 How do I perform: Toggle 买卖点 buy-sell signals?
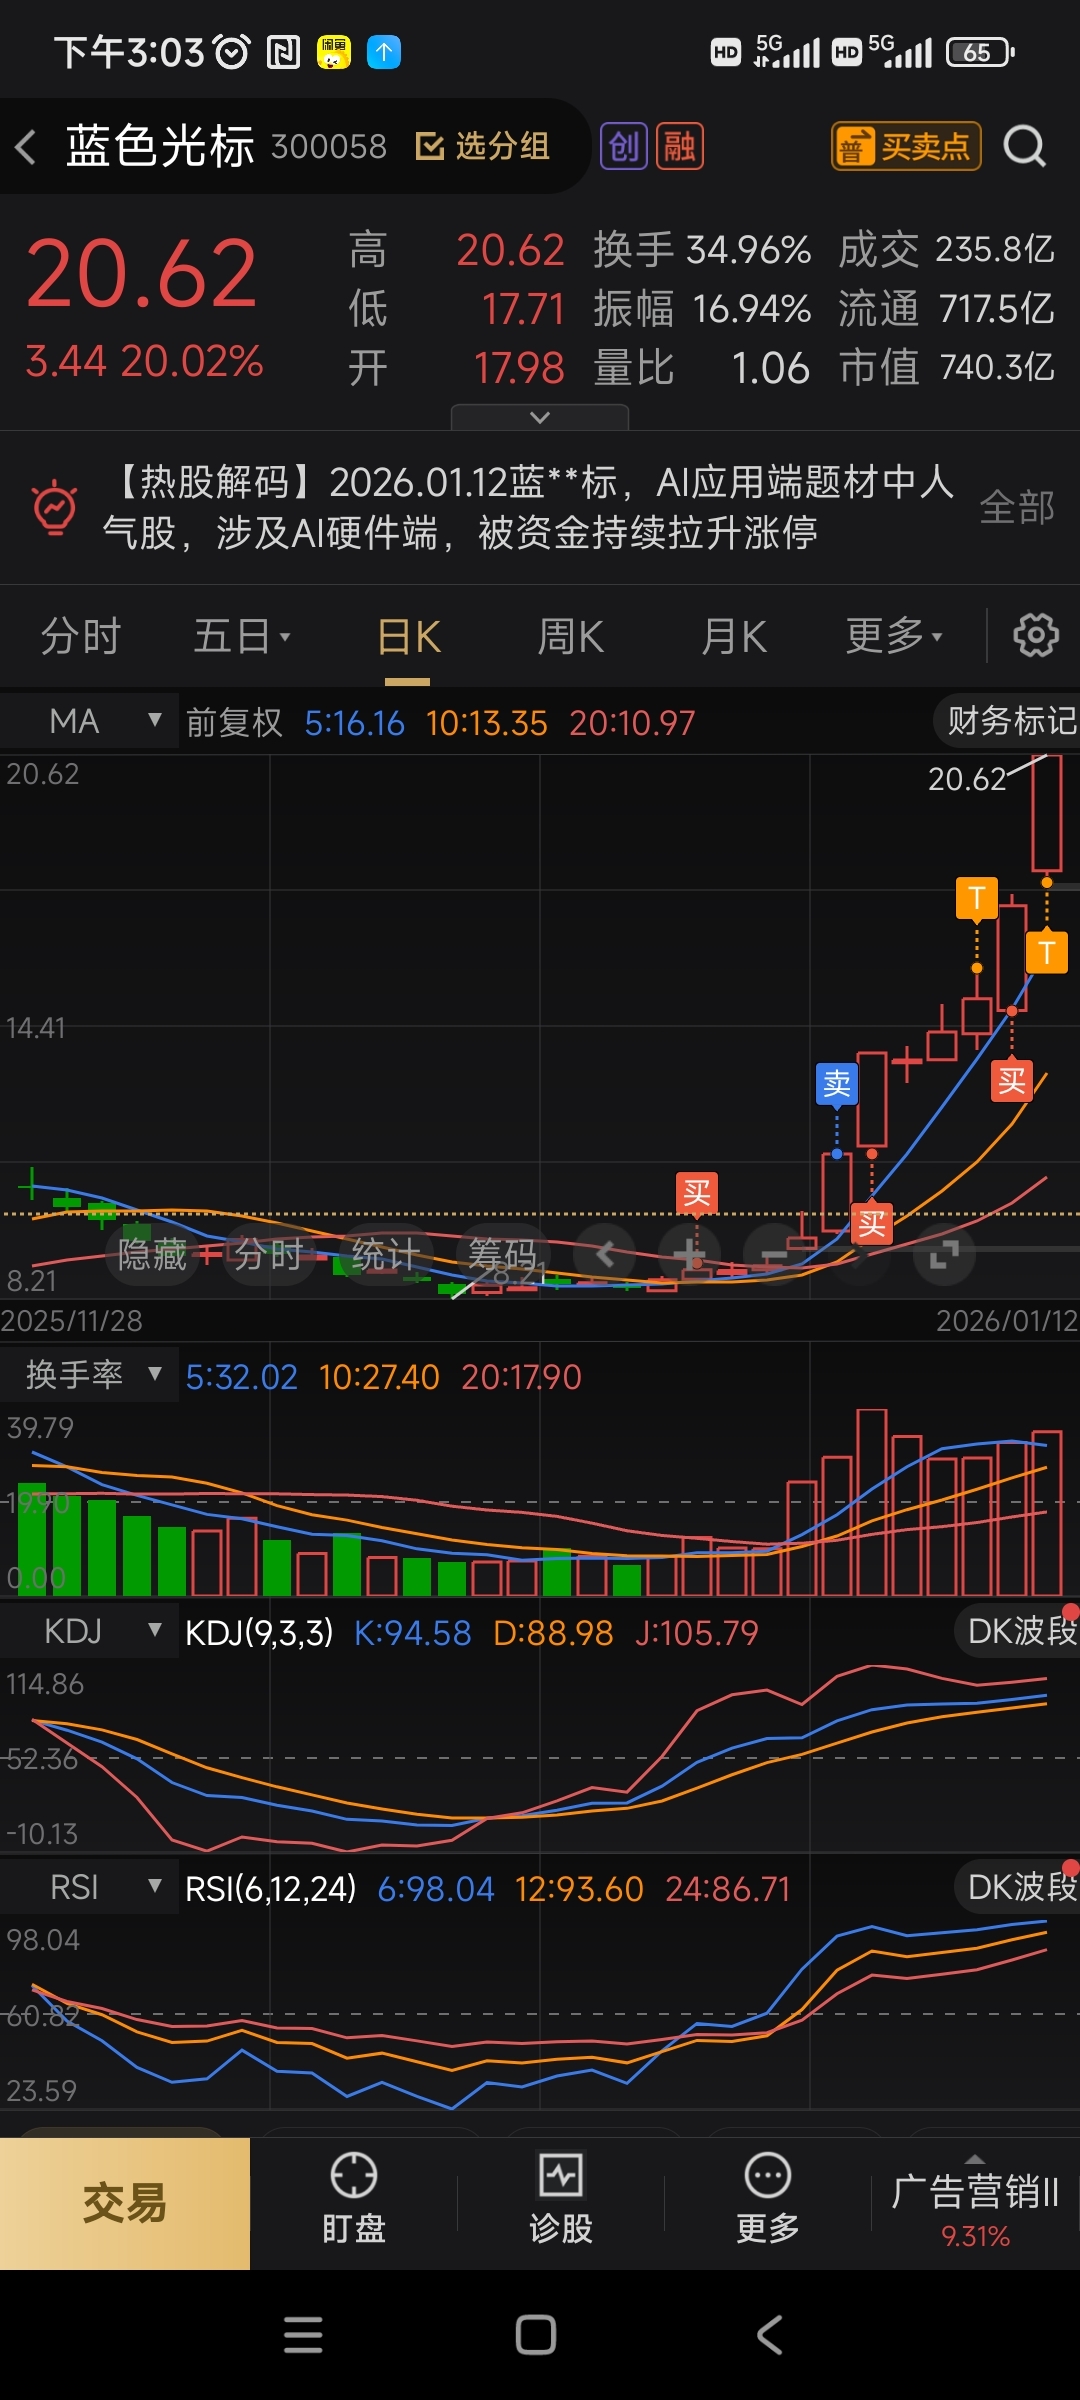click(x=906, y=147)
